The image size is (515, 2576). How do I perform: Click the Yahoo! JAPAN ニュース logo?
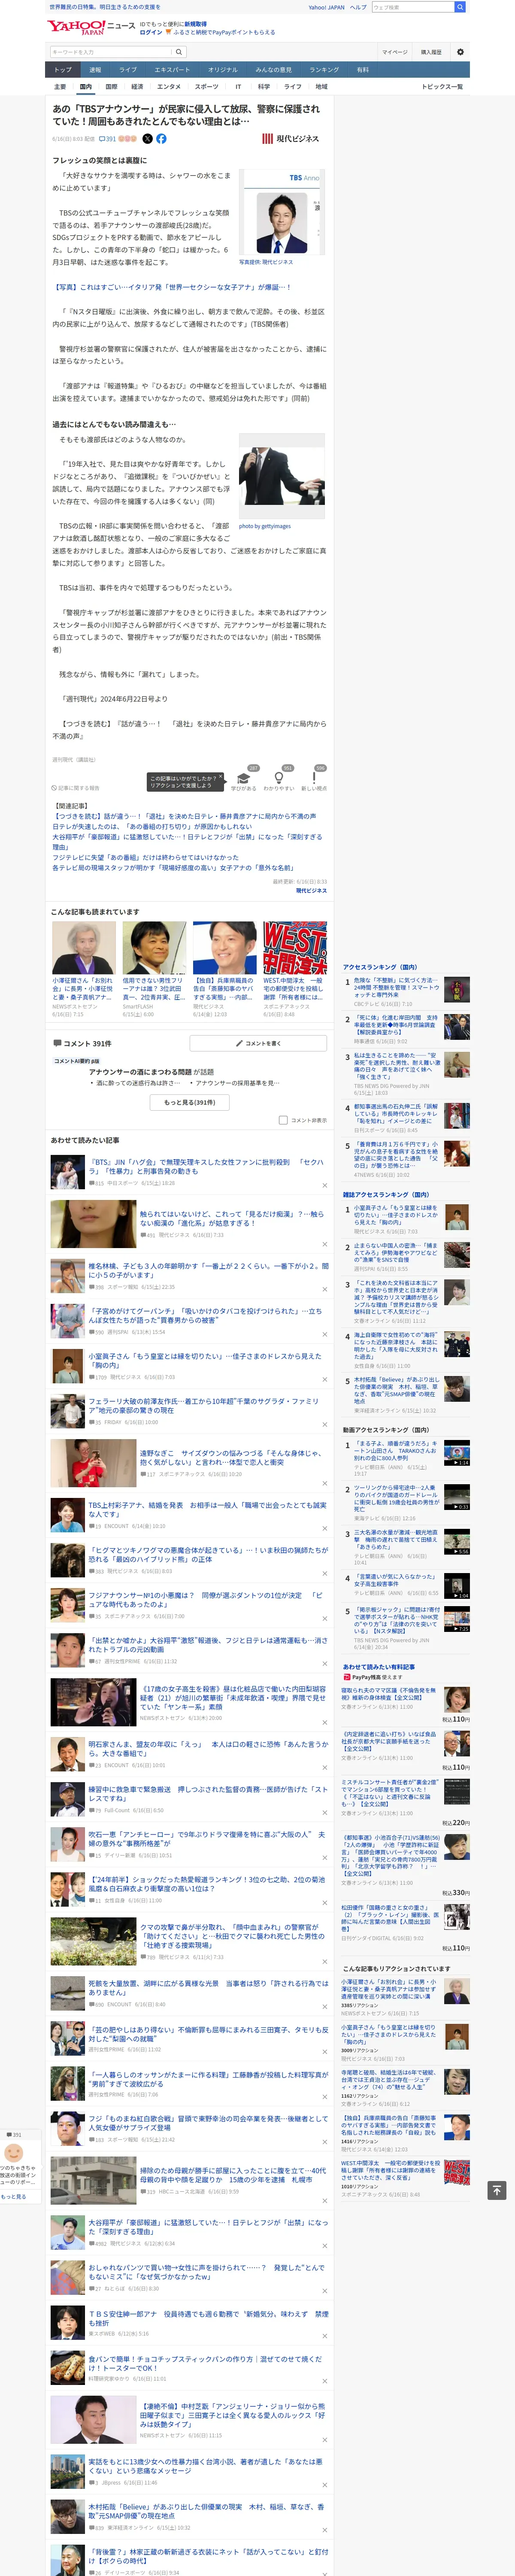click(x=91, y=27)
